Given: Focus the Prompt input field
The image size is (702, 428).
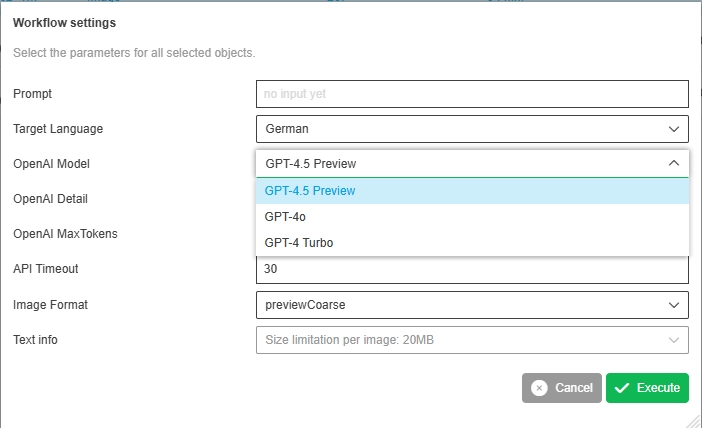Looking at the screenshot, I should coord(472,94).
